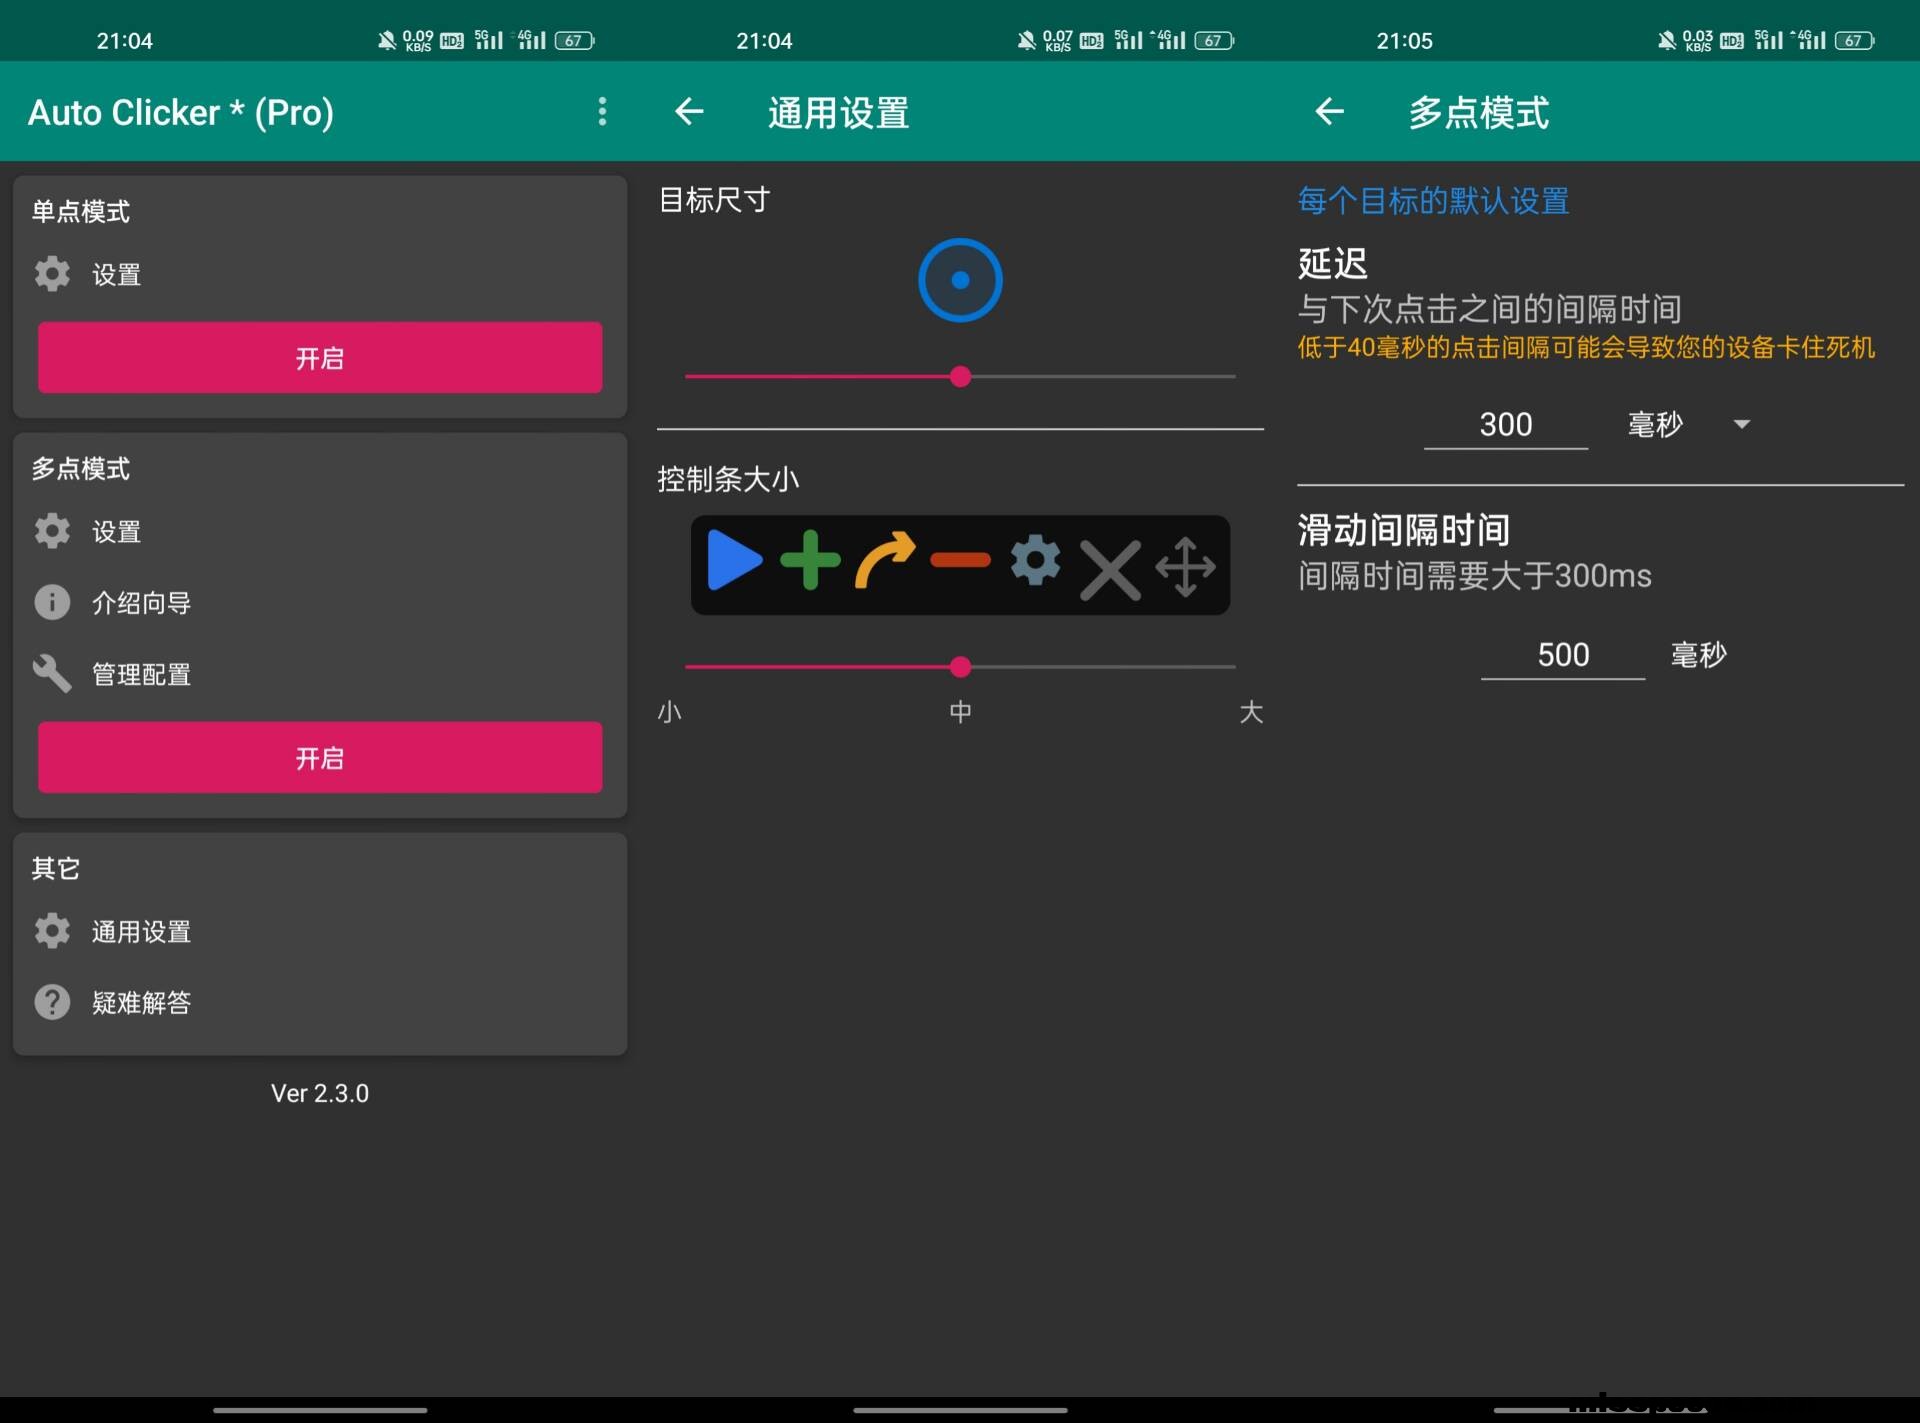Click the gear icon in control bar preview

pos(1035,561)
